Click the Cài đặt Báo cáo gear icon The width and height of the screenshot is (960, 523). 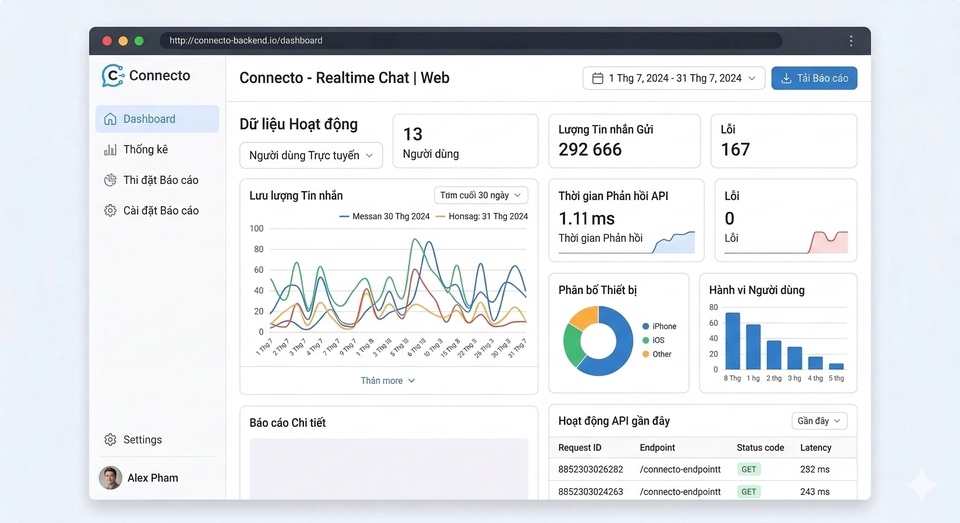pyautogui.click(x=110, y=211)
